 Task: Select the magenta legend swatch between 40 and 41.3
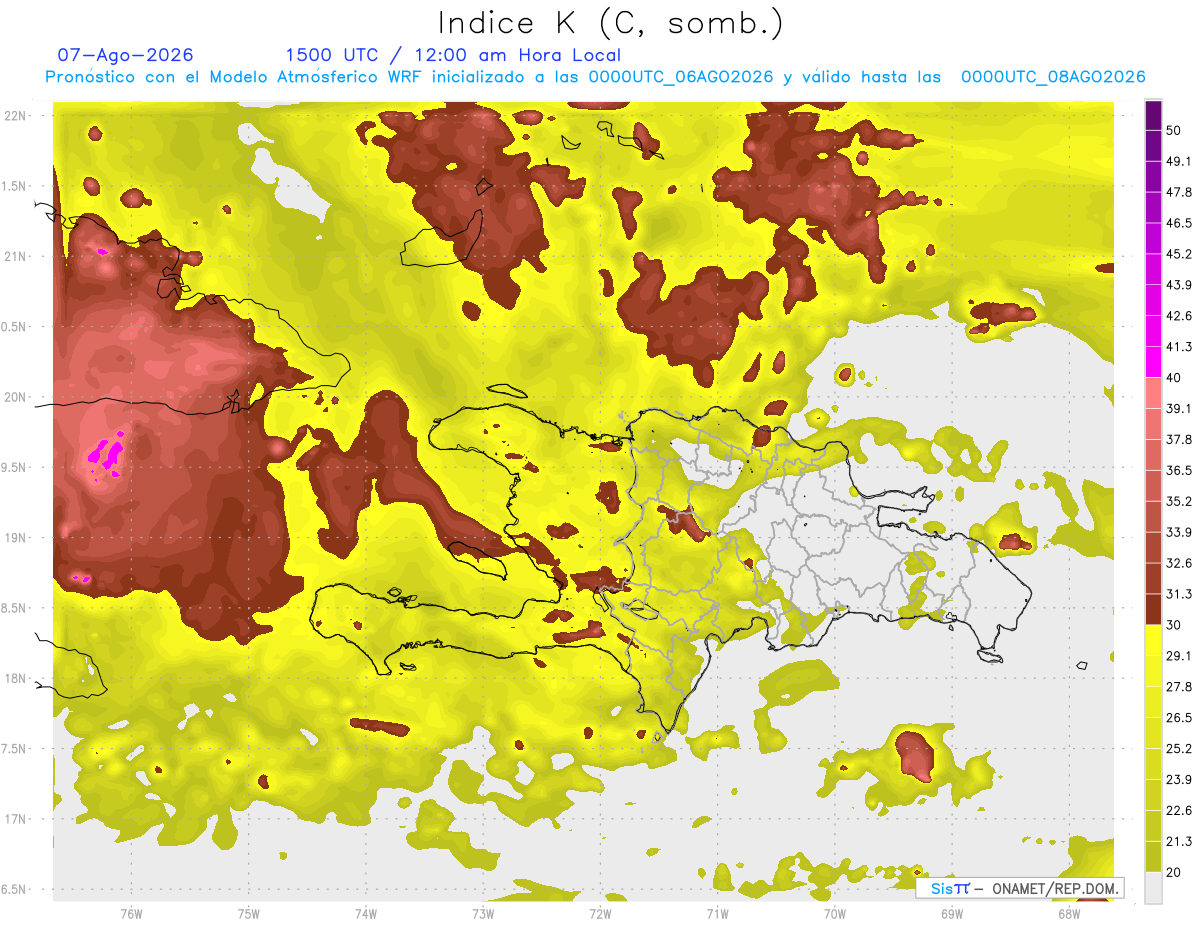click(1153, 363)
